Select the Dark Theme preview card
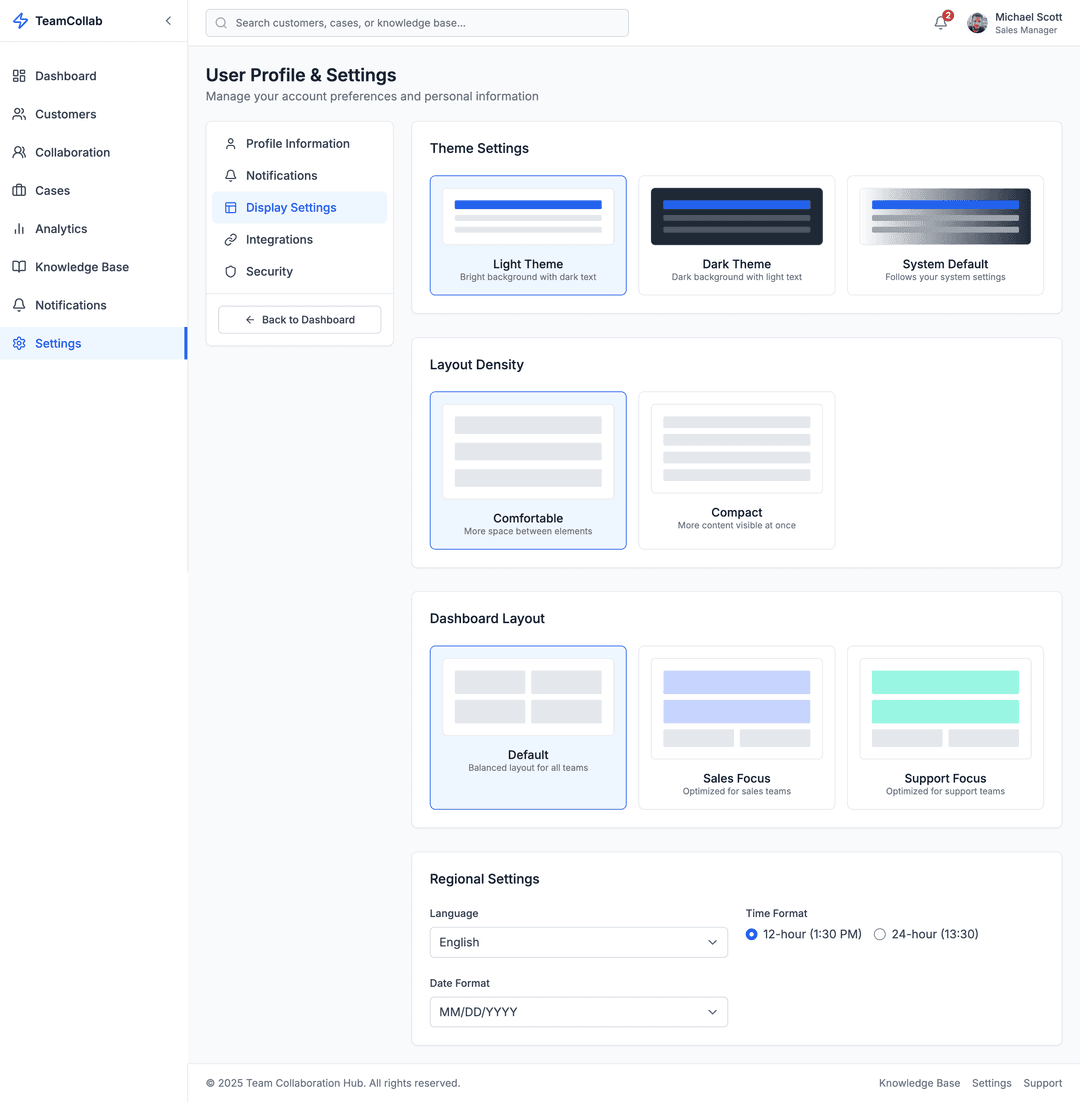The height and width of the screenshot is (1103, 1080). coord(736,236)
